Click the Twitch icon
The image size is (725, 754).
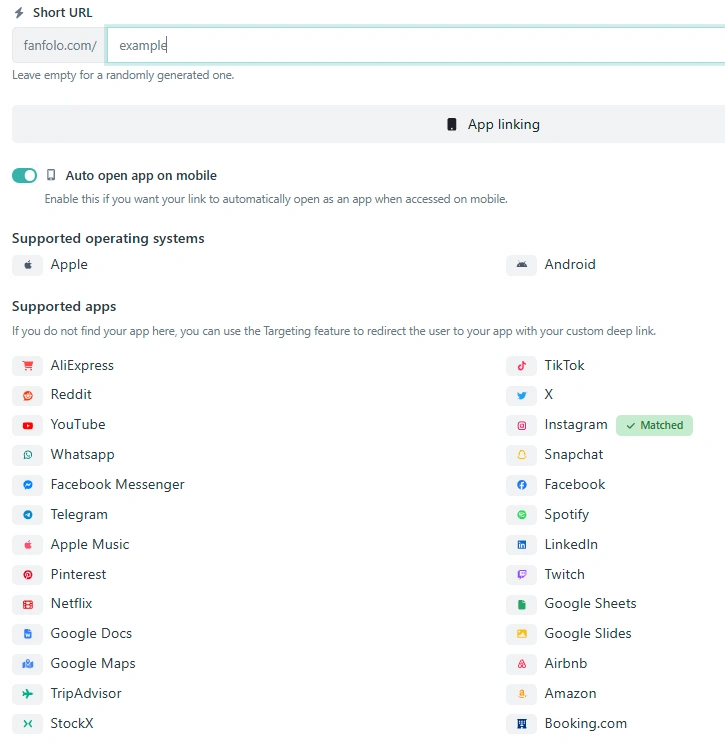pos(522,575)
